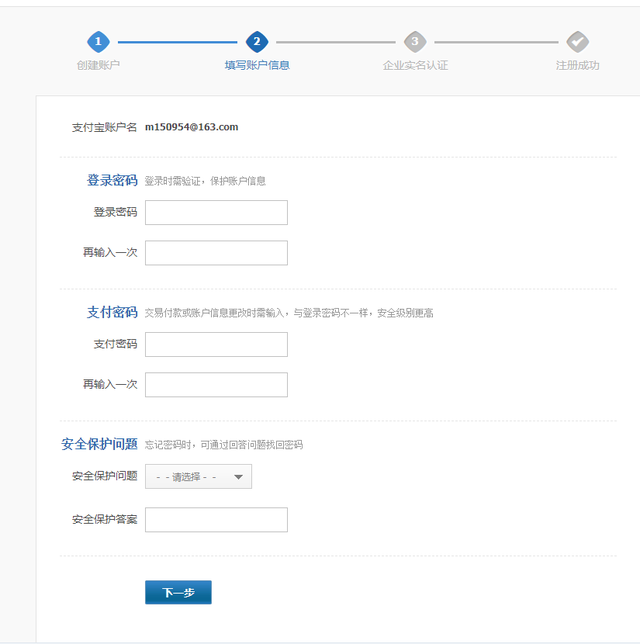This screenshot has height=644, width=640.
Task: Select the 填写账户信息 step label
Action: [x=257, y=65]
